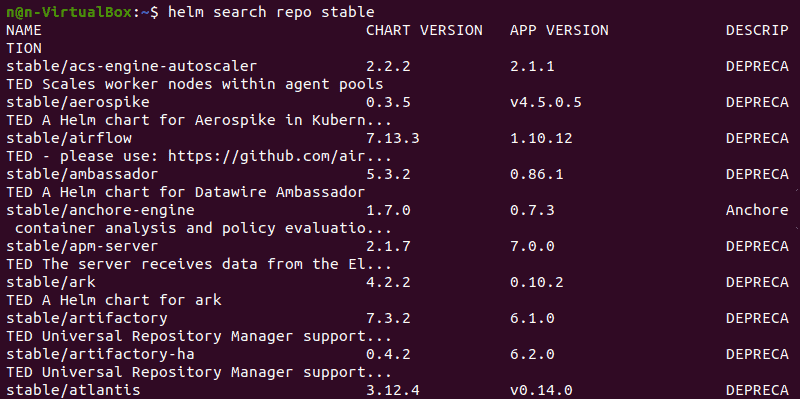Screen dimensions: 800x399
Task: Click the stable/artifactory-ha chart name
Action: tap(100, 355)
